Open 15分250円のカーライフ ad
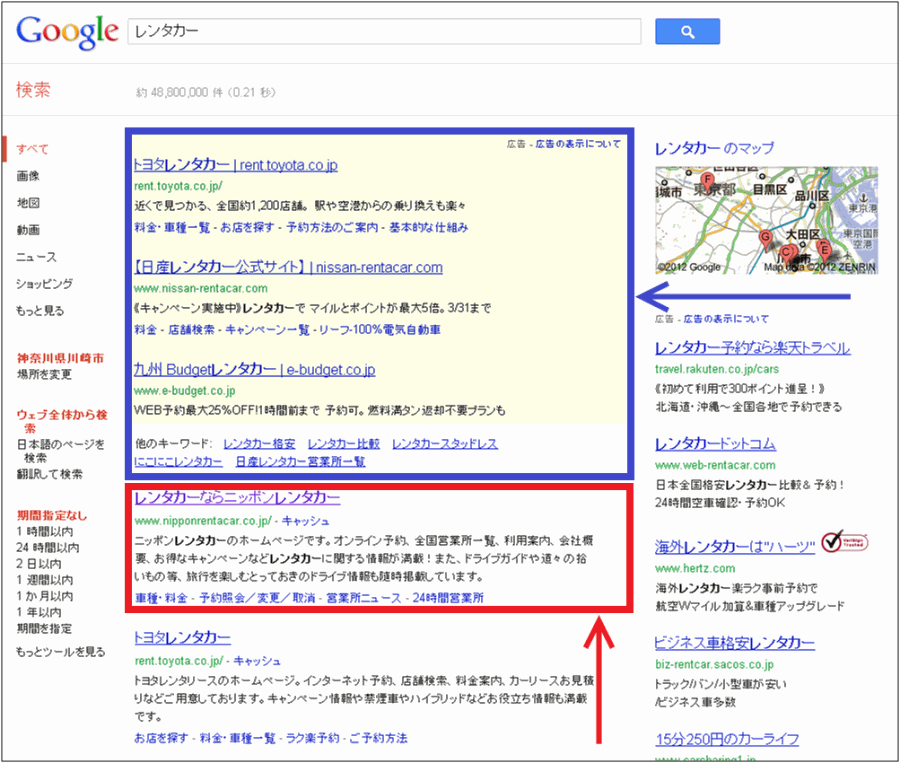This screenshot has height=763, width=900. (x=727, y=738)
